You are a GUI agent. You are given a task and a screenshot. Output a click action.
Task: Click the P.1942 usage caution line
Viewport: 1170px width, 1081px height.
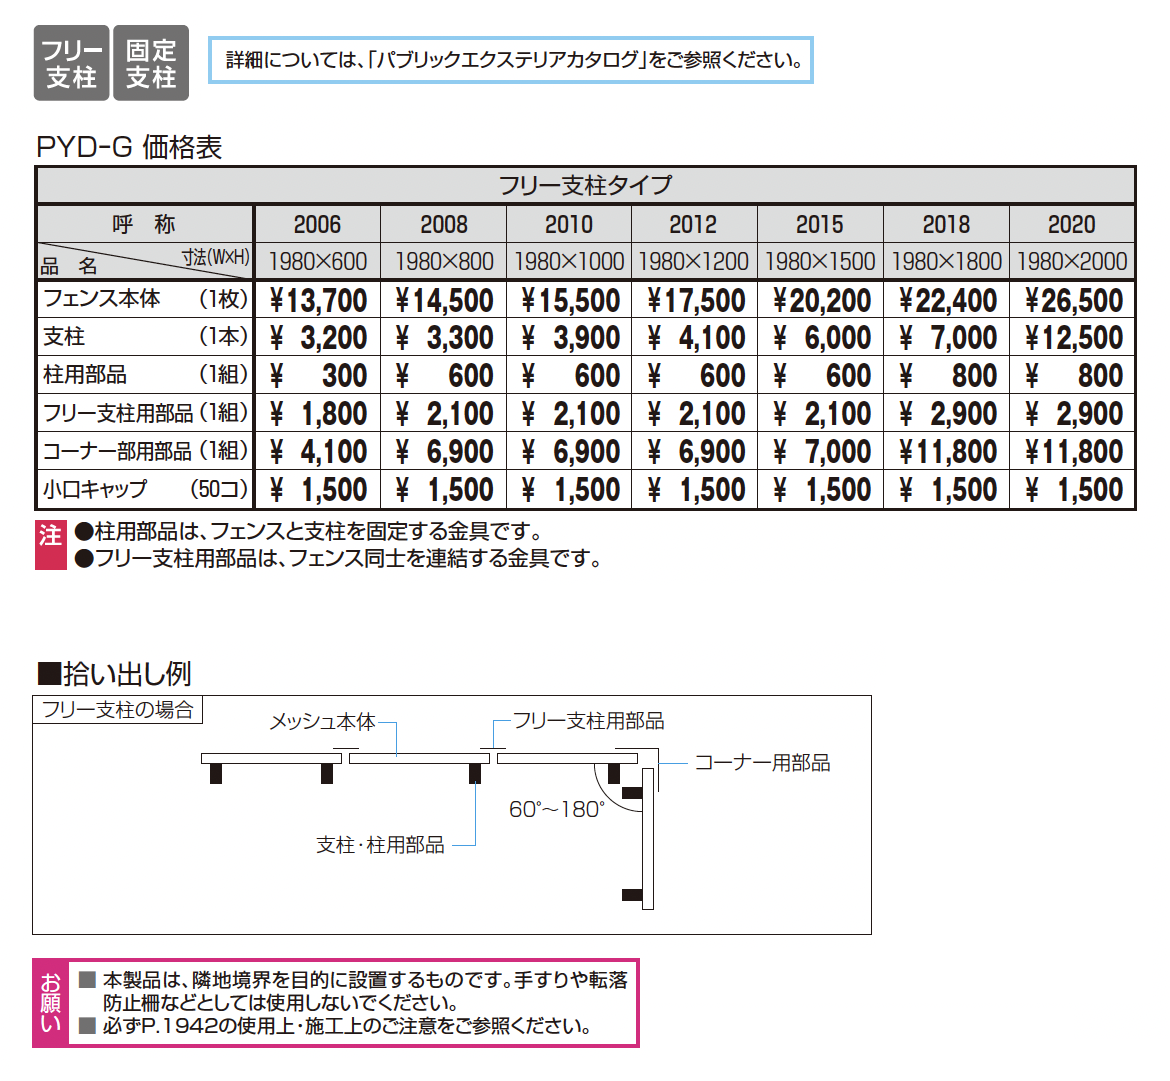tap(337, 1027)
